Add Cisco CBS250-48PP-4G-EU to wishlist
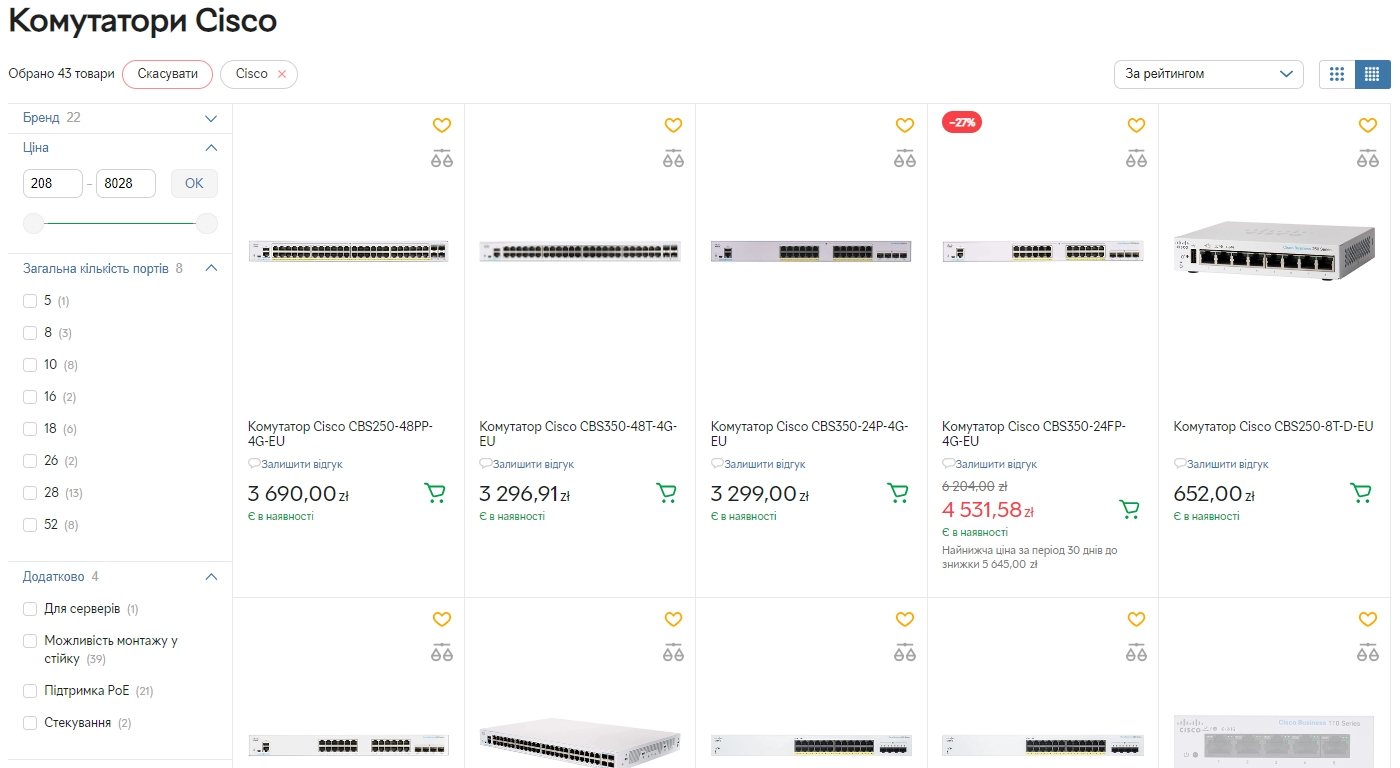The height and width of the screenshot is (768, 1400). pyautogui.click(x=442, y=125)
